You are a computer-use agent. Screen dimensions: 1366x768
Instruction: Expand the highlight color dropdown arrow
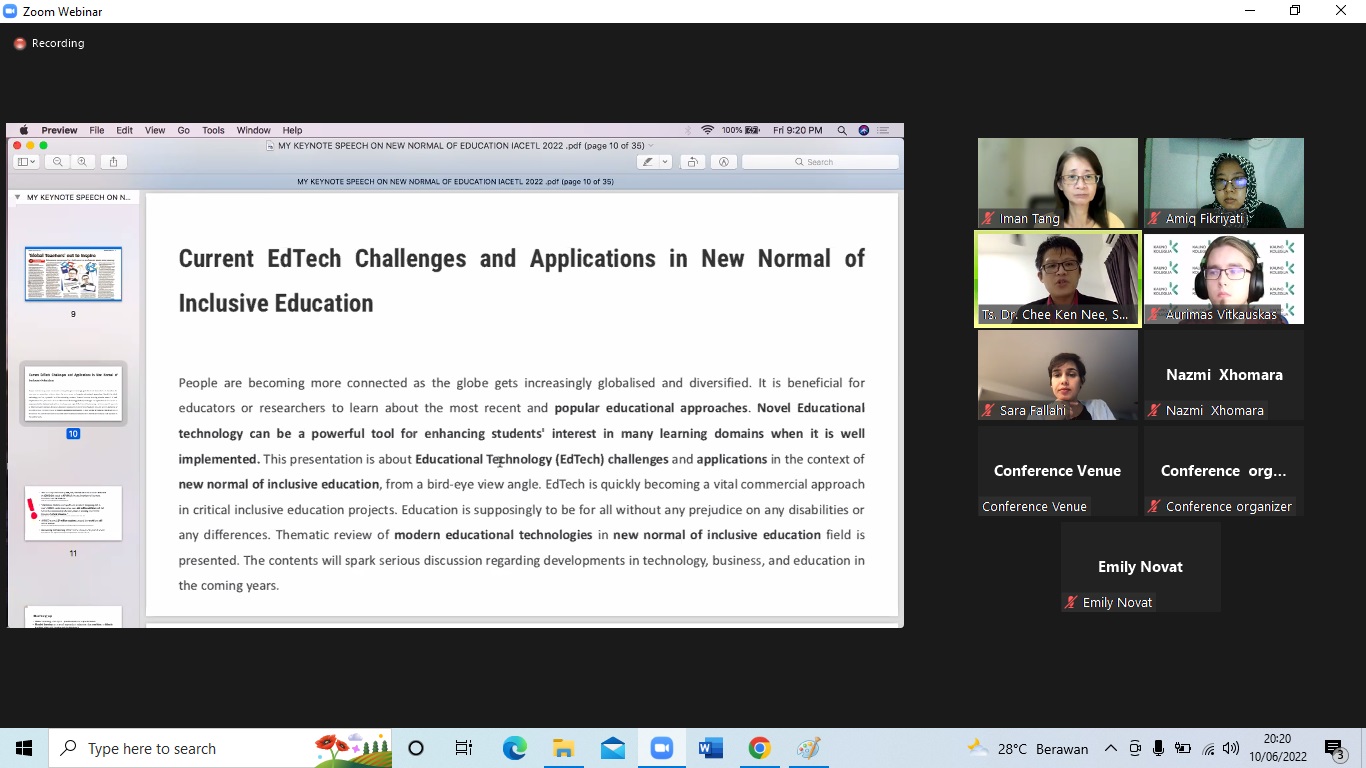point(665,162)
